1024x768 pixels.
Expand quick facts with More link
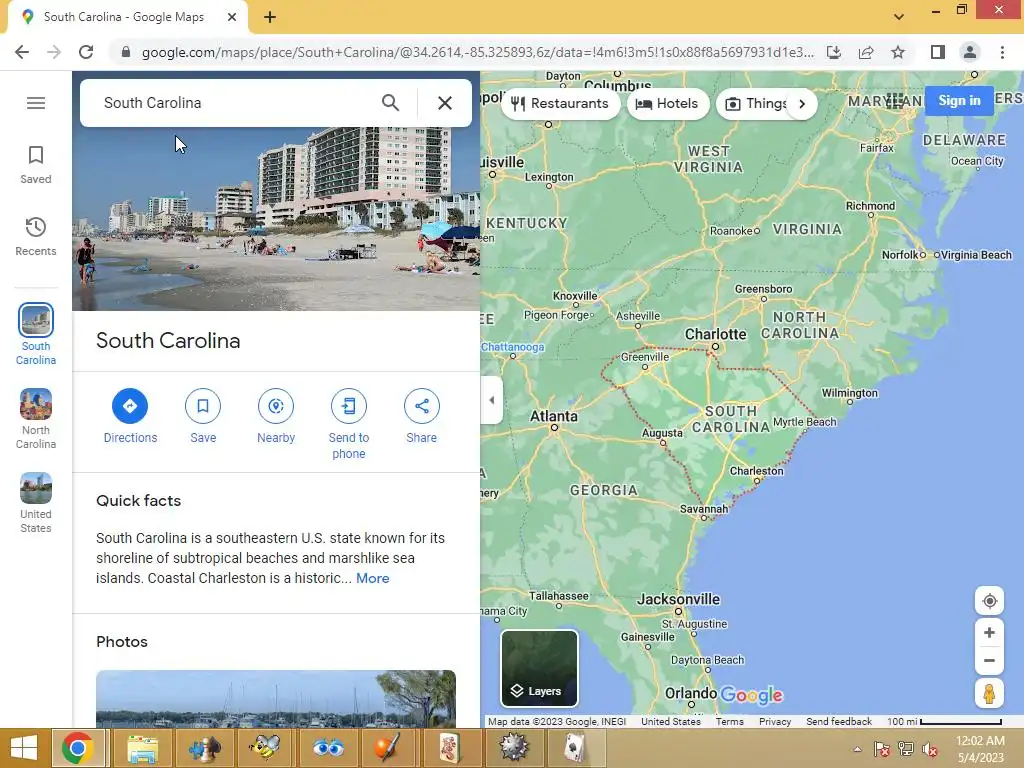tap(372, 579)
